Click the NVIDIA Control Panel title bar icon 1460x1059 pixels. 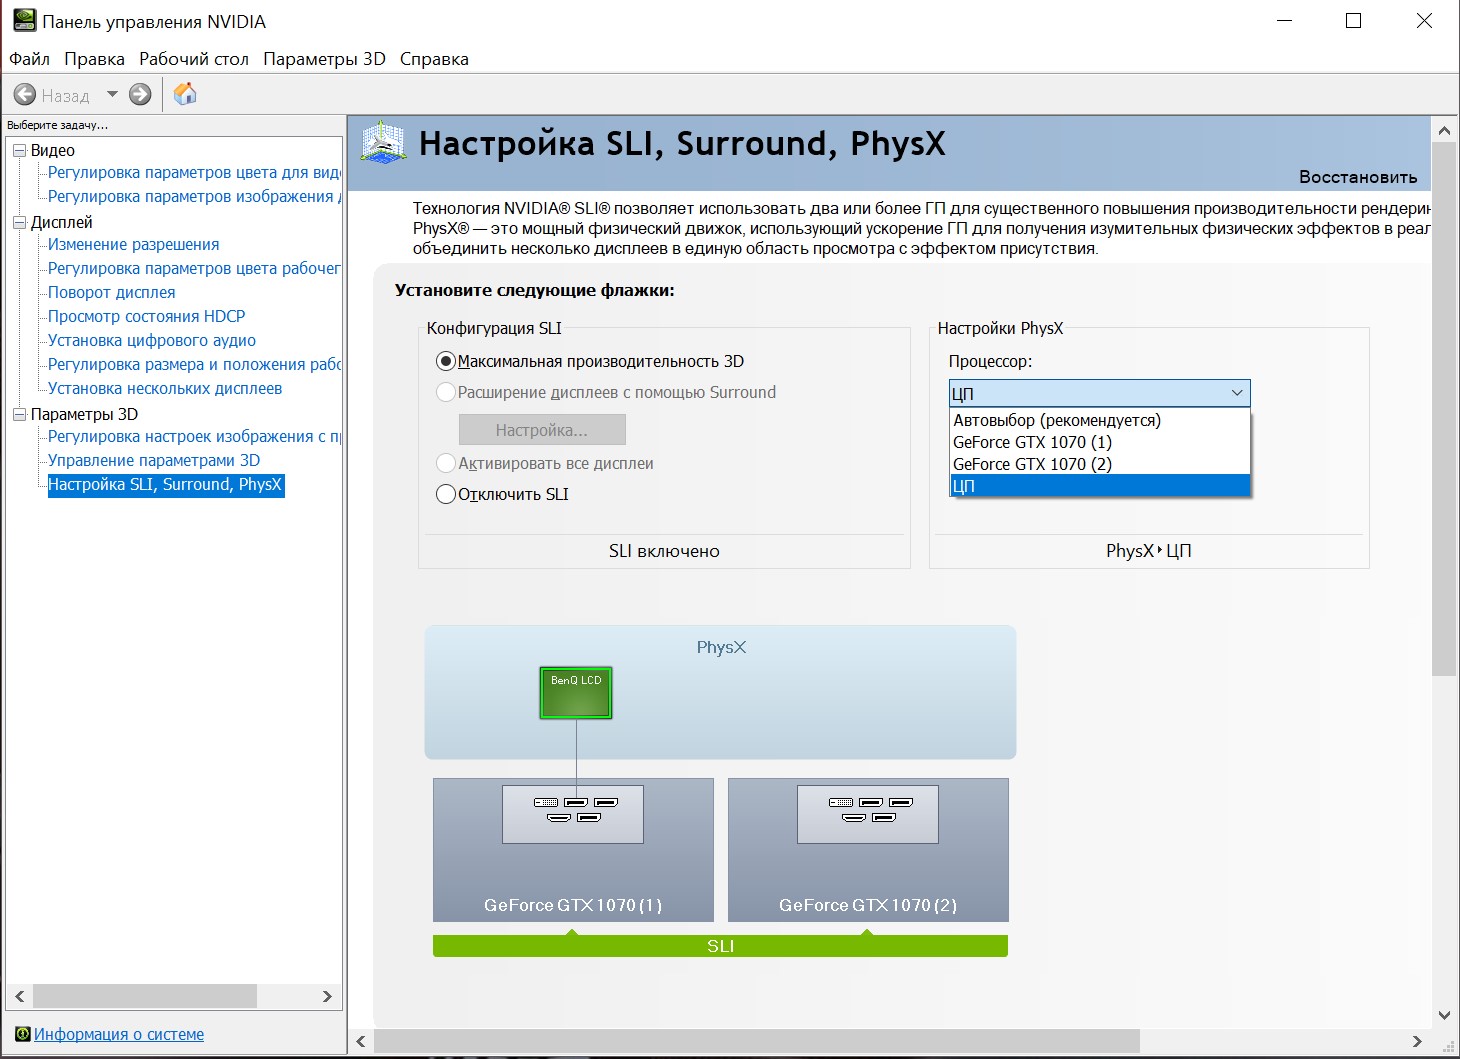(24, 21)
